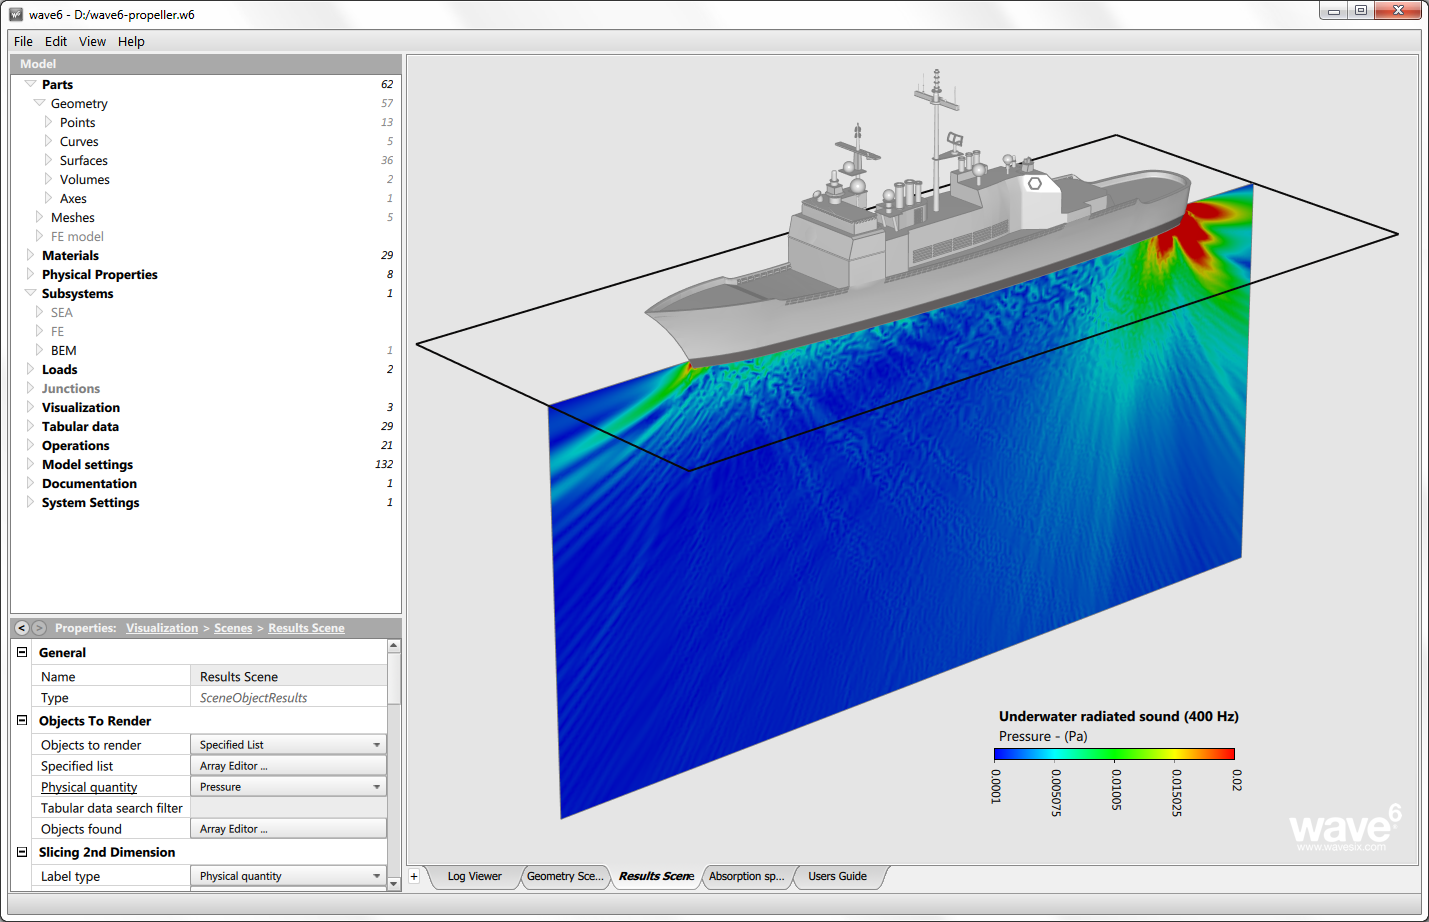The width and height of the screenshot is (1429, 922).
Task: Select the FE model tree item
Action: [x=77, y=236]
